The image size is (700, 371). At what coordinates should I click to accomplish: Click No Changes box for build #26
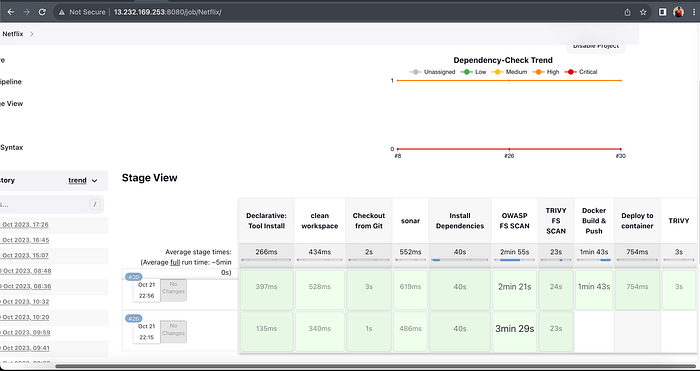pos(173,332)
